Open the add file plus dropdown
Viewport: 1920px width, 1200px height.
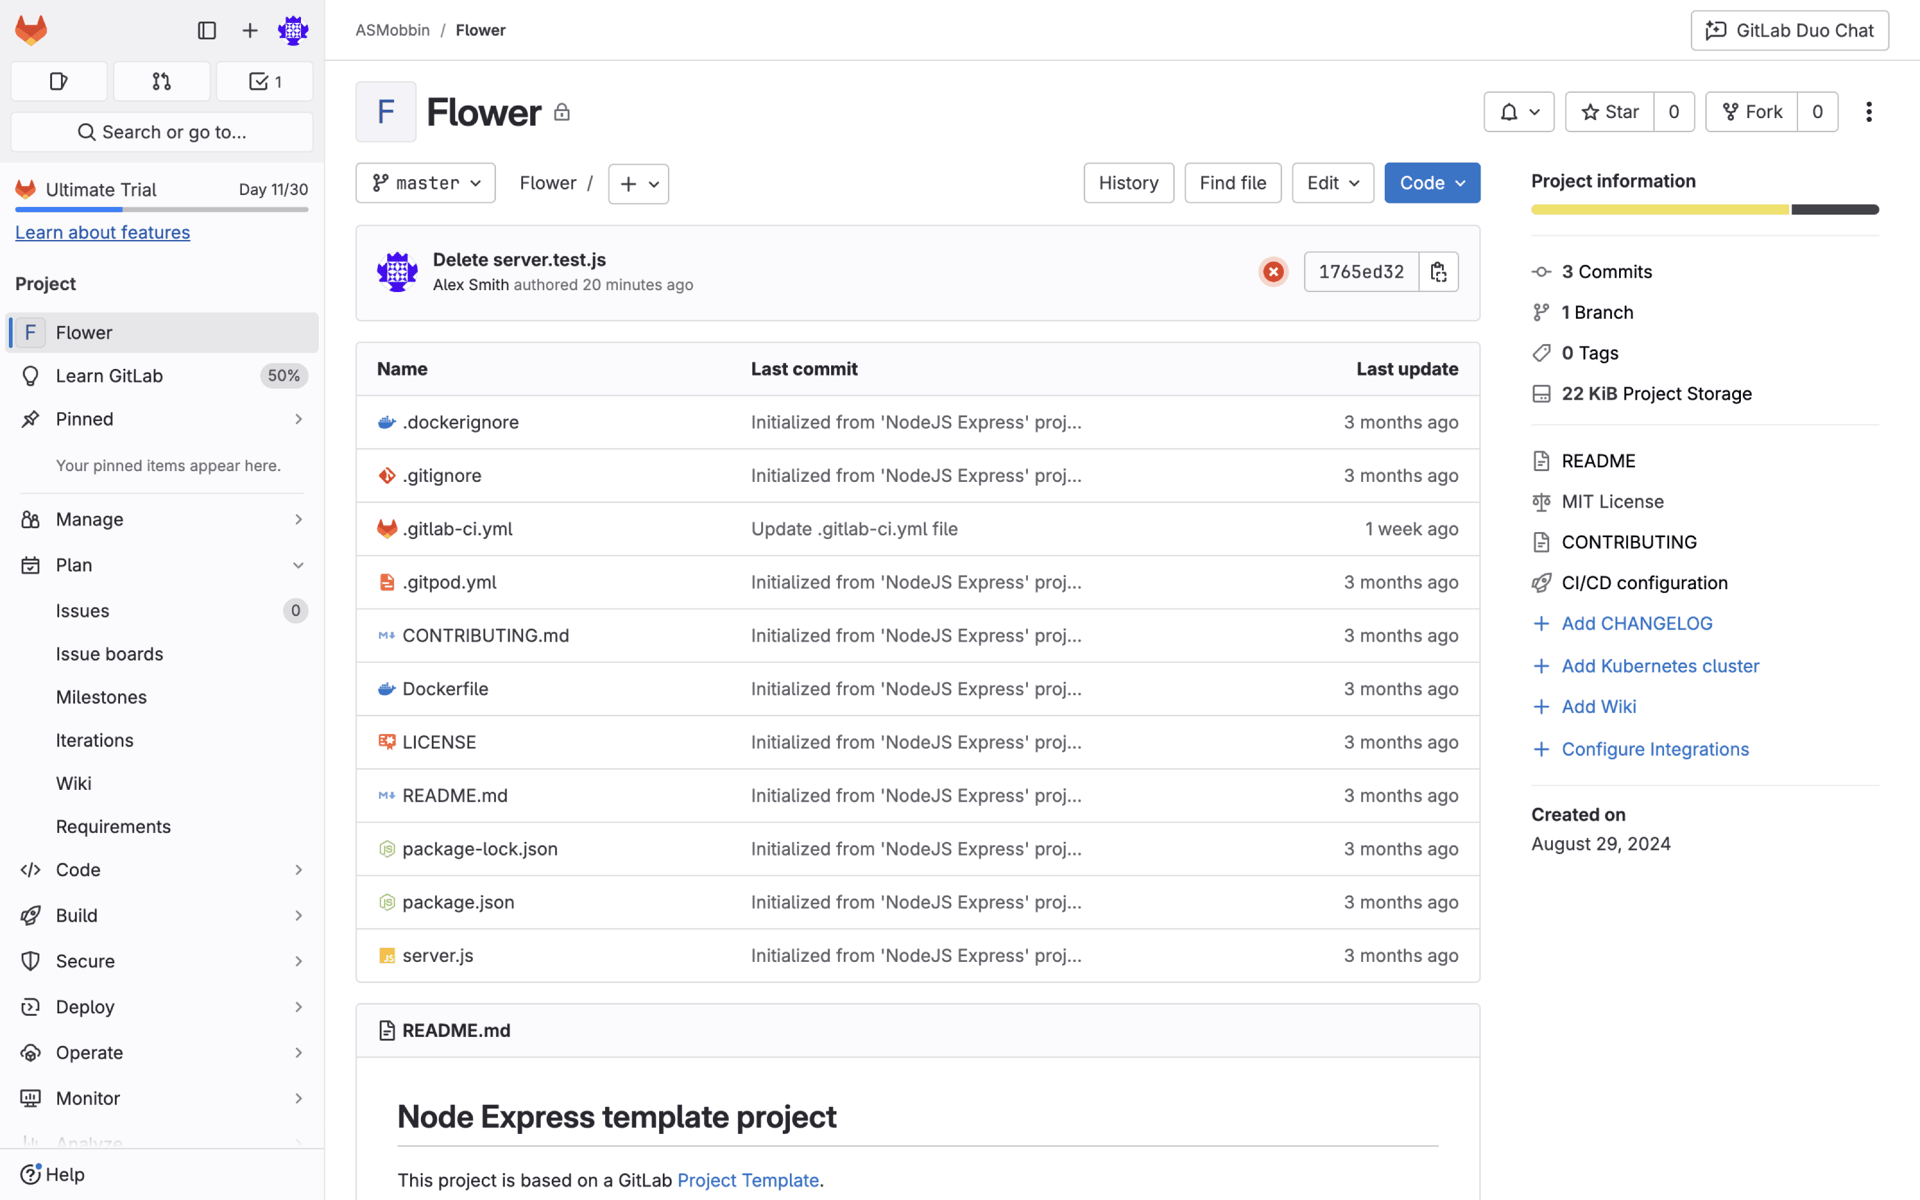(x=639, y=184)
